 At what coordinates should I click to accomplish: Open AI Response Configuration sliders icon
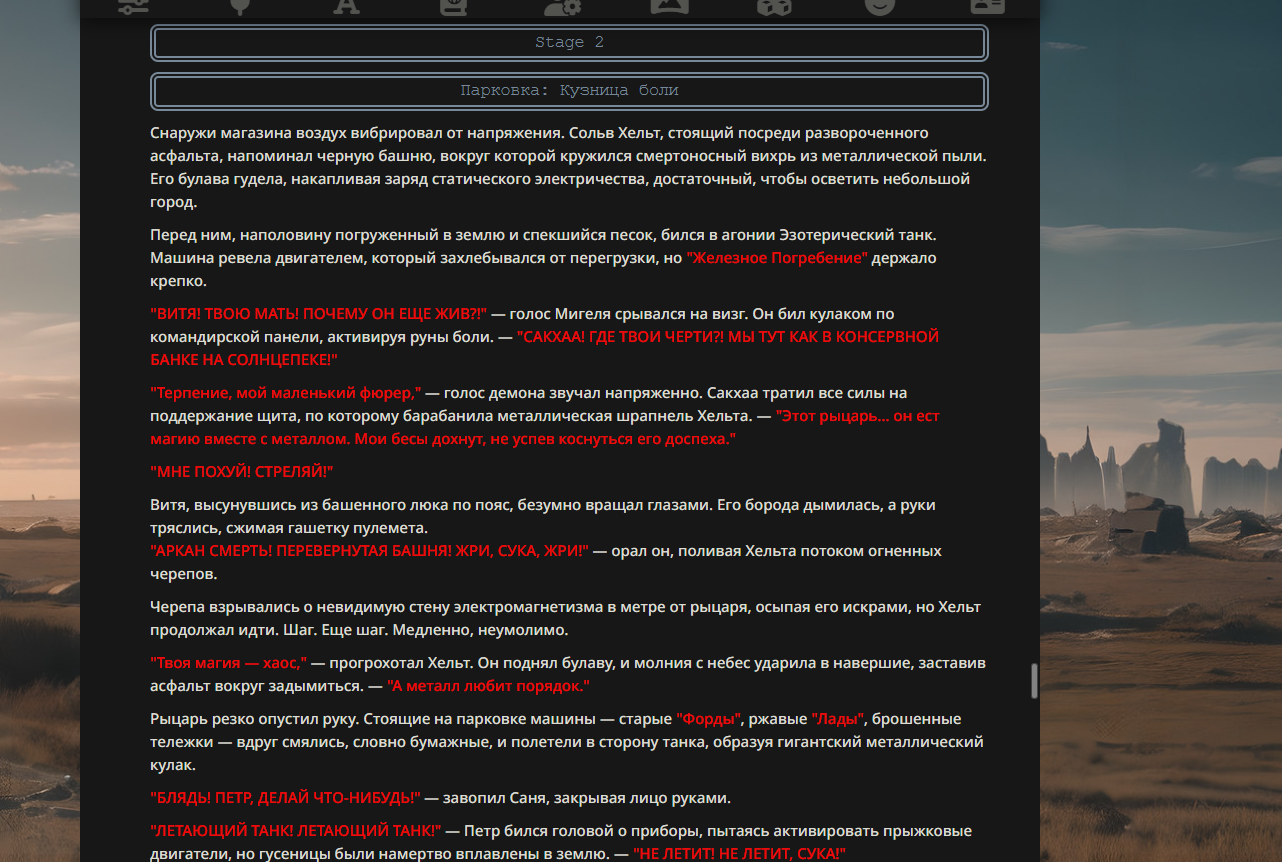(x=133, y=6)
